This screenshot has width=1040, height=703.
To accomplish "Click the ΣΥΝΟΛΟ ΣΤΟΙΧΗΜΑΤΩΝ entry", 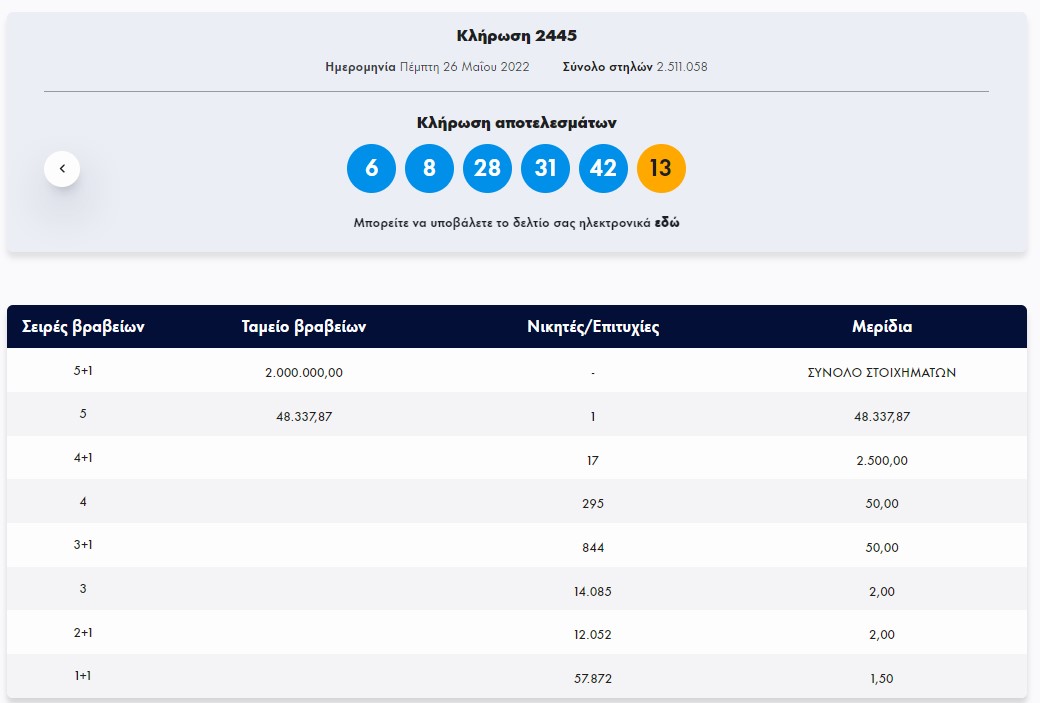I will click(x=881, y=371).
